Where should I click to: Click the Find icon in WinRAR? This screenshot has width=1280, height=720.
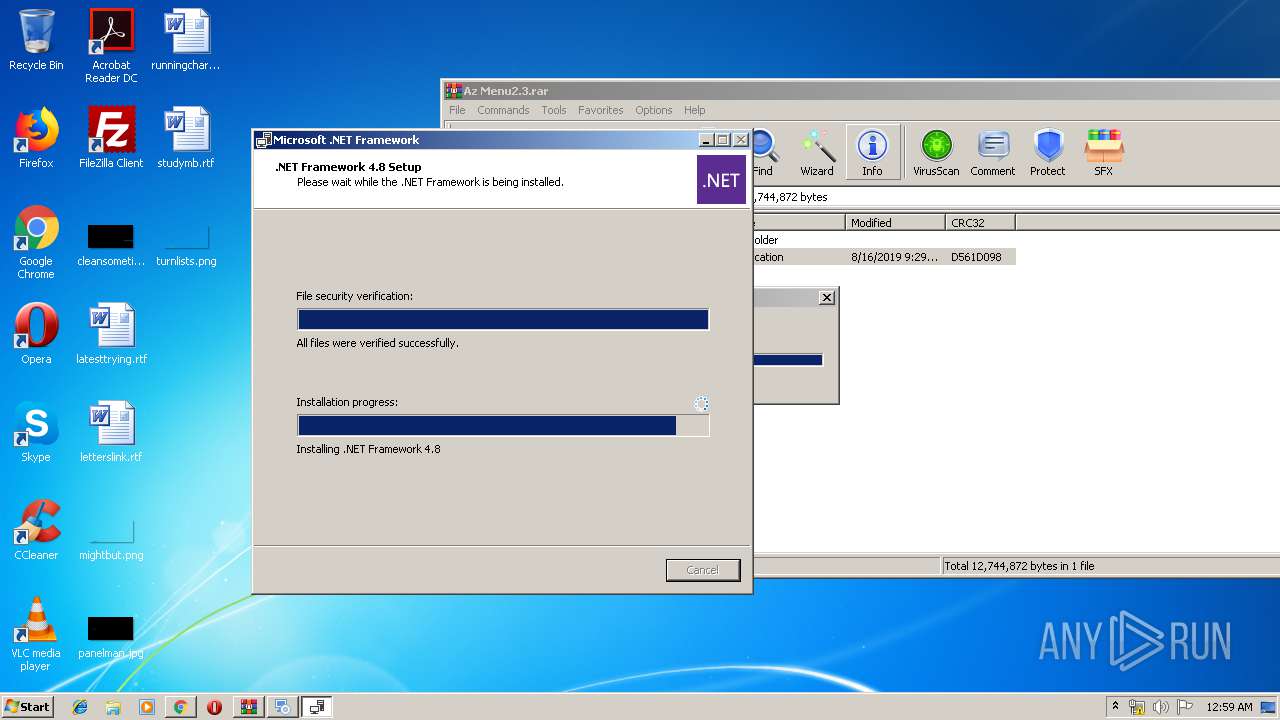(x=763, y=153)
